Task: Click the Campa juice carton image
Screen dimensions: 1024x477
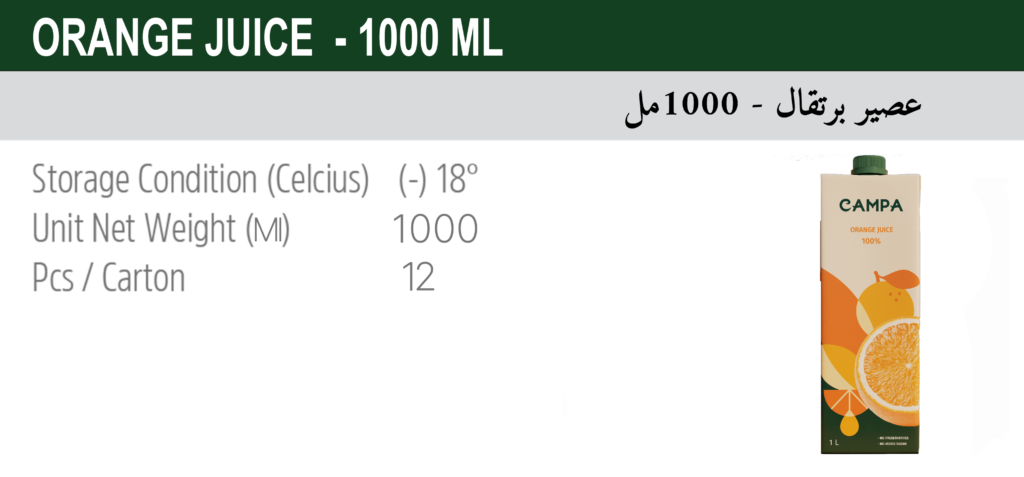Action: (x=870, y=304)
